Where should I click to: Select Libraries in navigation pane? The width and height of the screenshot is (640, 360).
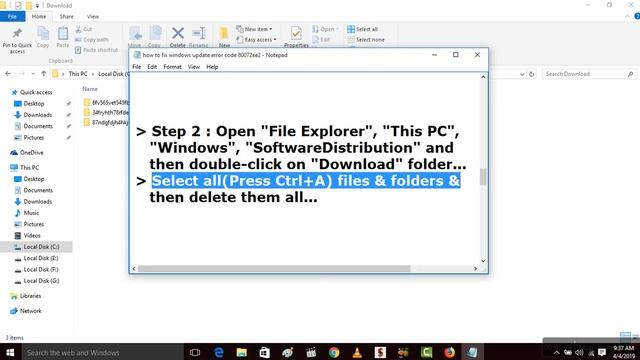click(x=30, y=296)
